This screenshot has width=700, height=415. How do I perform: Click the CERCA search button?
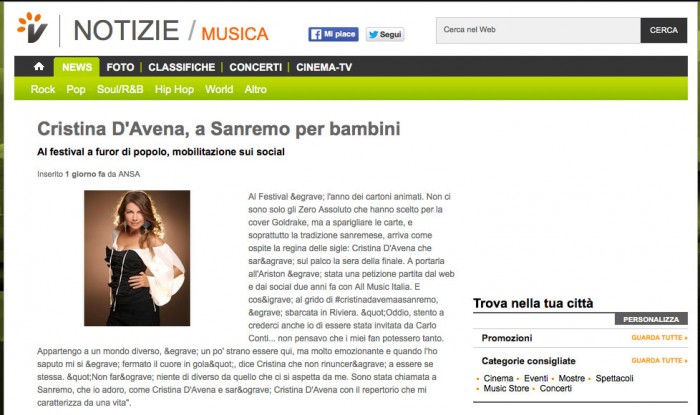tap(663, 30)
